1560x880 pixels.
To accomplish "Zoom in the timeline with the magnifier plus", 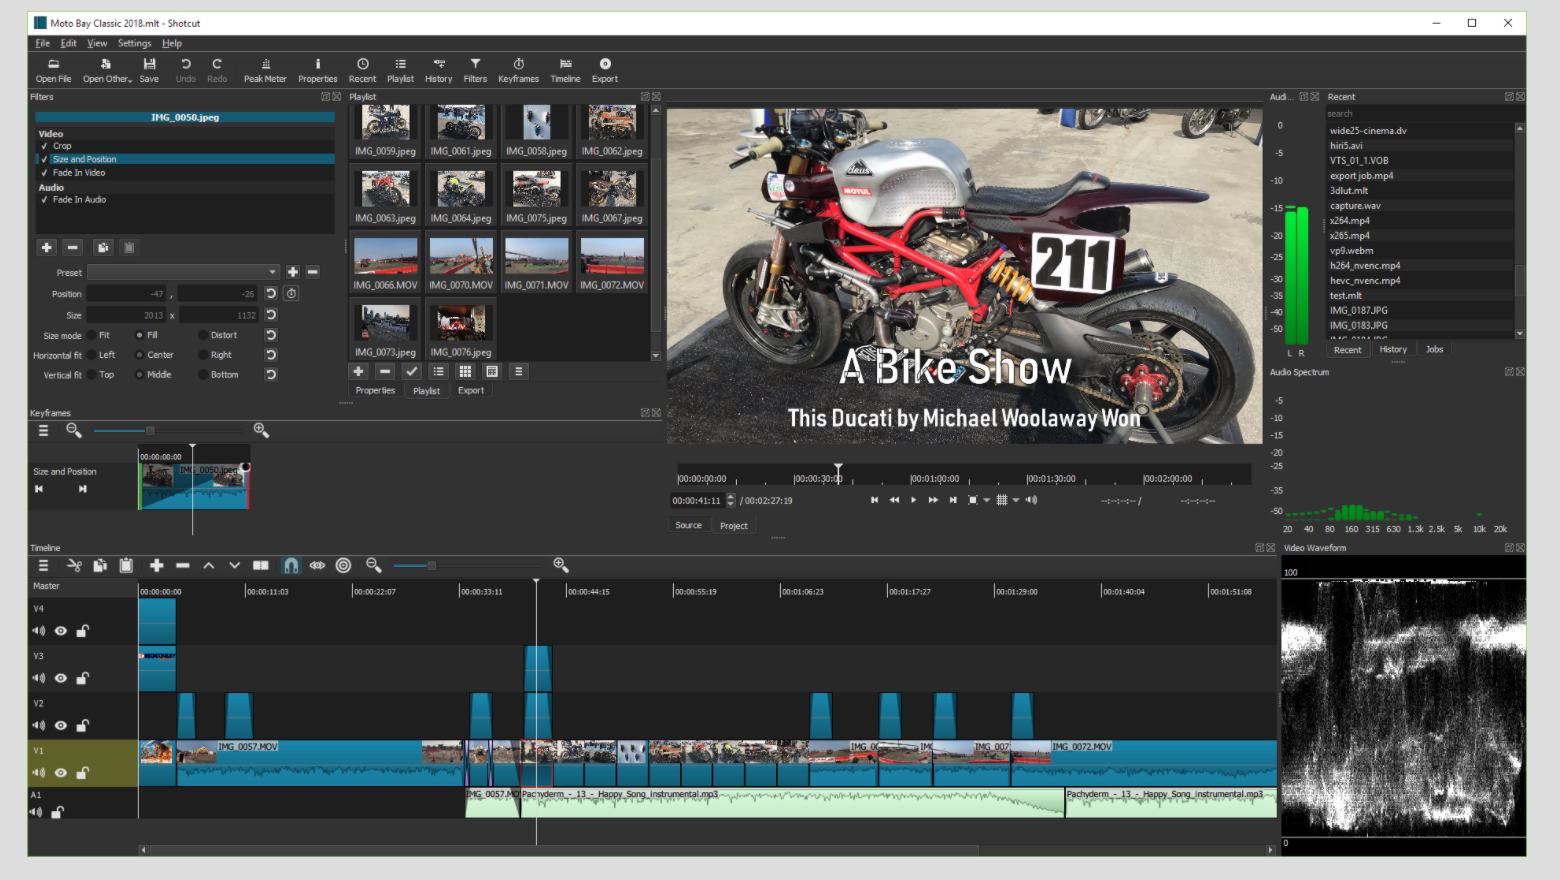I will [x=561, y=566].
